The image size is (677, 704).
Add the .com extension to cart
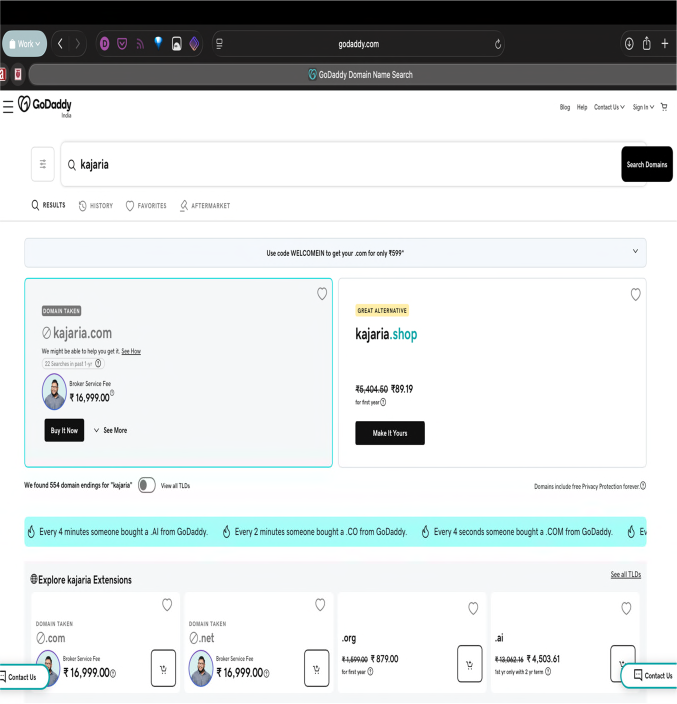point(163,668)
